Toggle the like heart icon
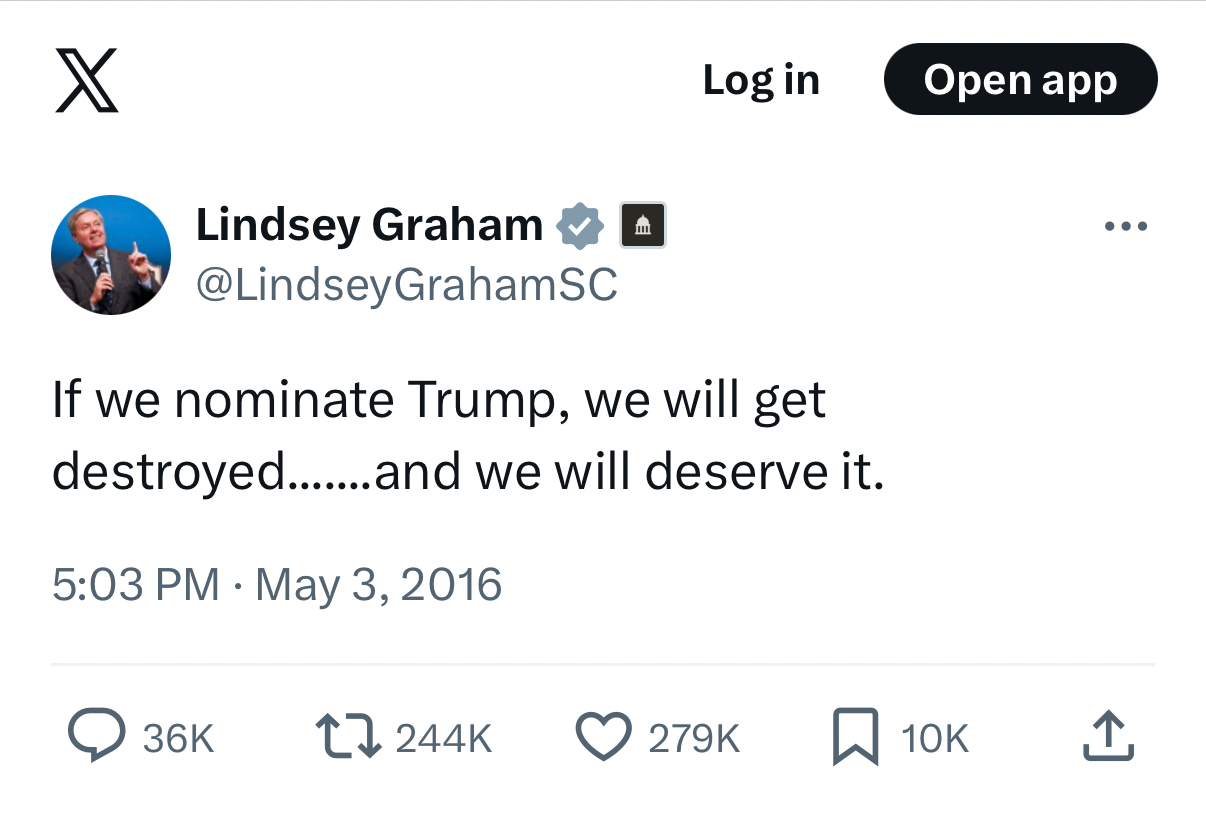 [604, 737]
